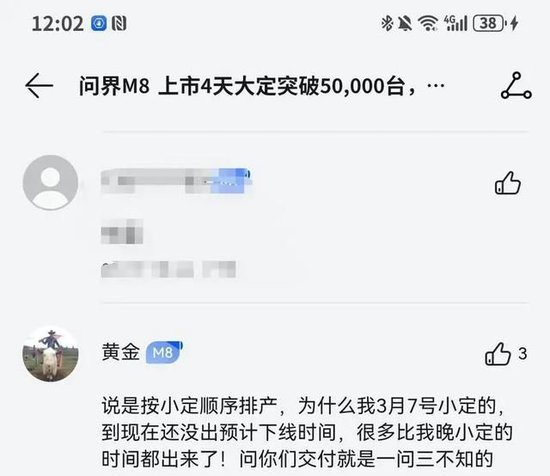Like the first blurred comment

pos(508,183)
